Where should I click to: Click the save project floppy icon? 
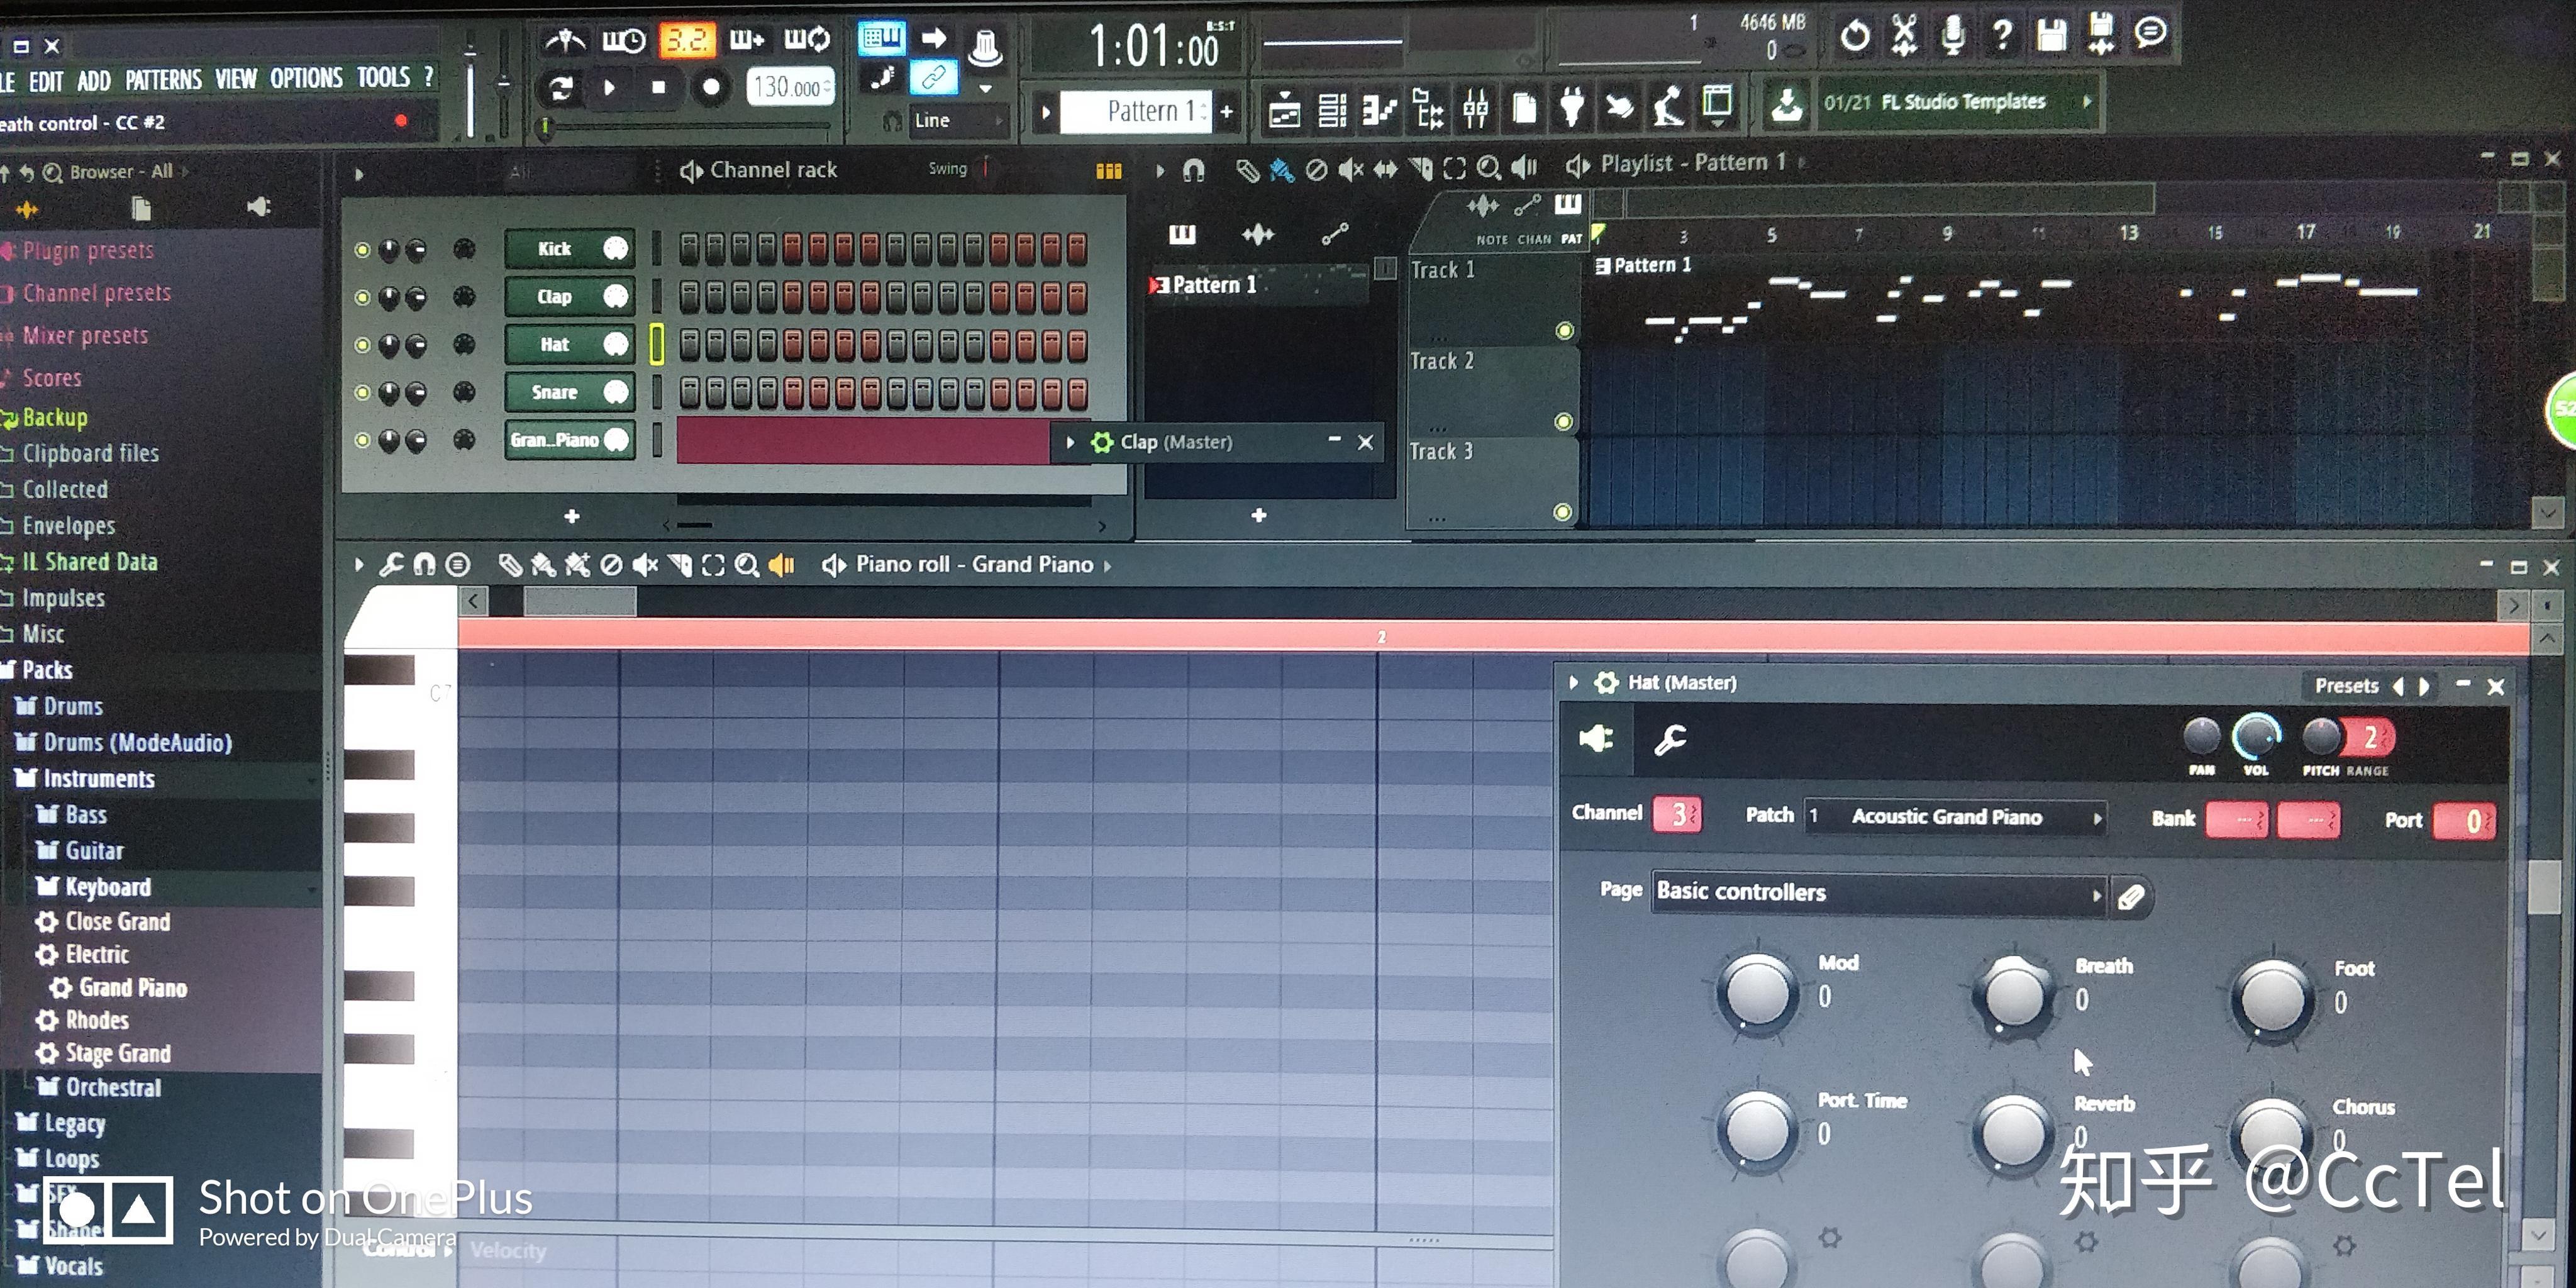pos(2052,36)
